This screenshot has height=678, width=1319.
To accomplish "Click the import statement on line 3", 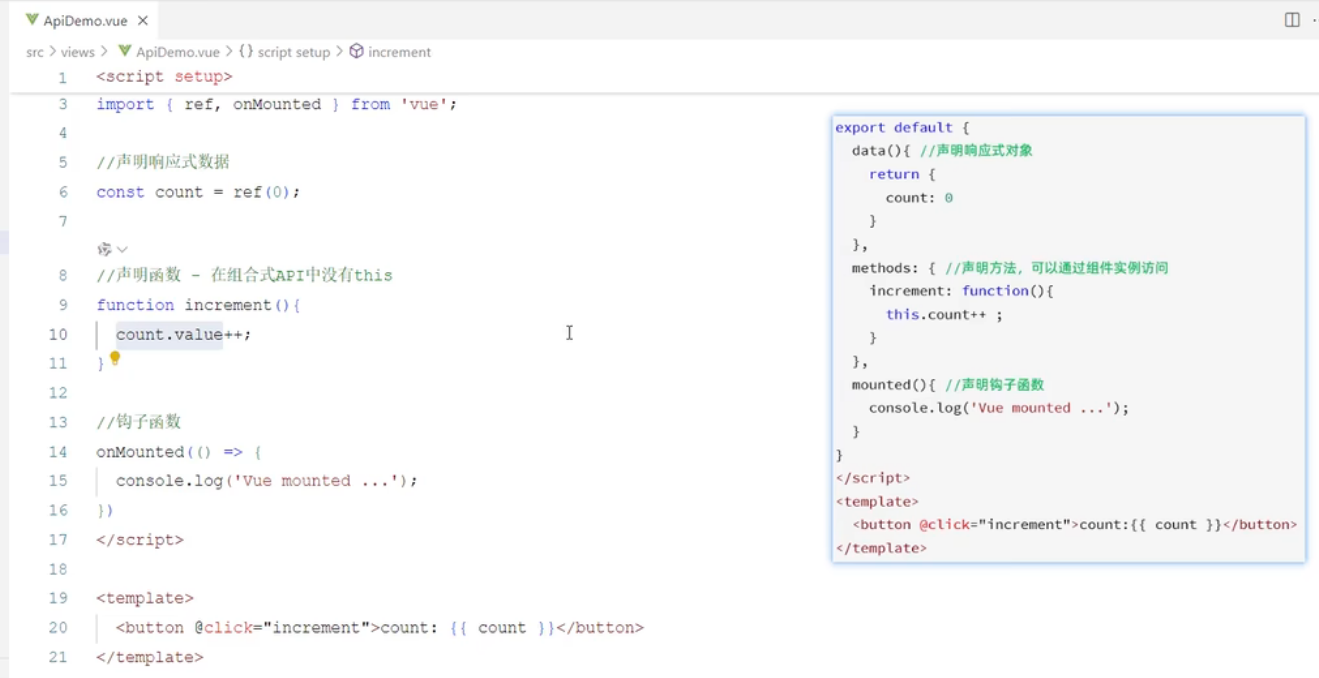I will (x=276, y=104).
